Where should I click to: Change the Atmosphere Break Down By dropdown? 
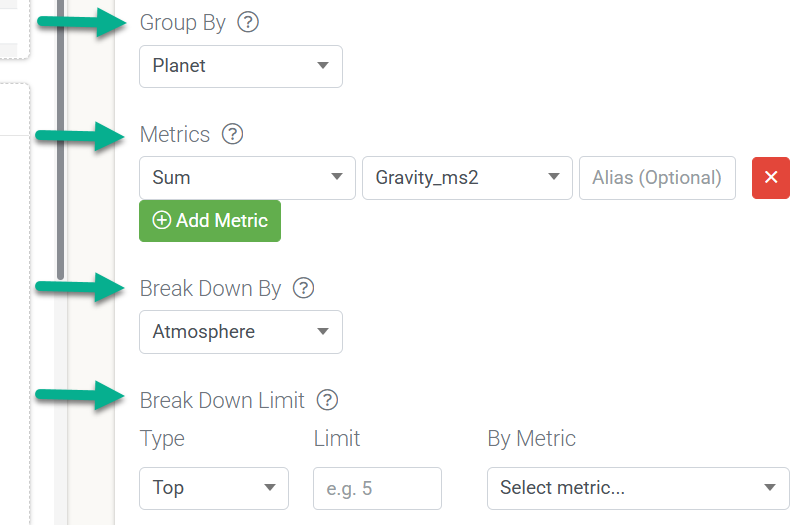click(x=241, y=332)
